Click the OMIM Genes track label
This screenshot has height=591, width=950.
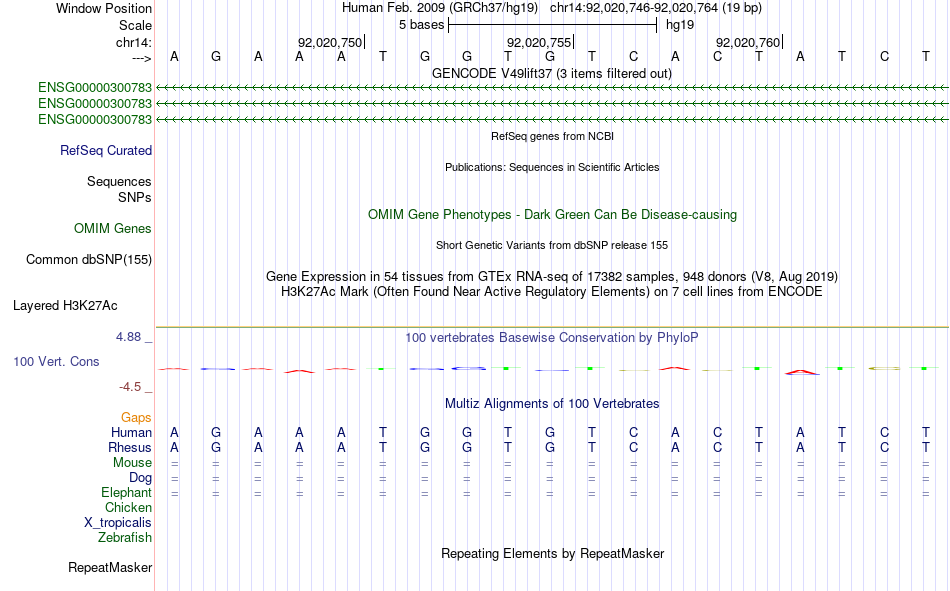click(113, 229)
